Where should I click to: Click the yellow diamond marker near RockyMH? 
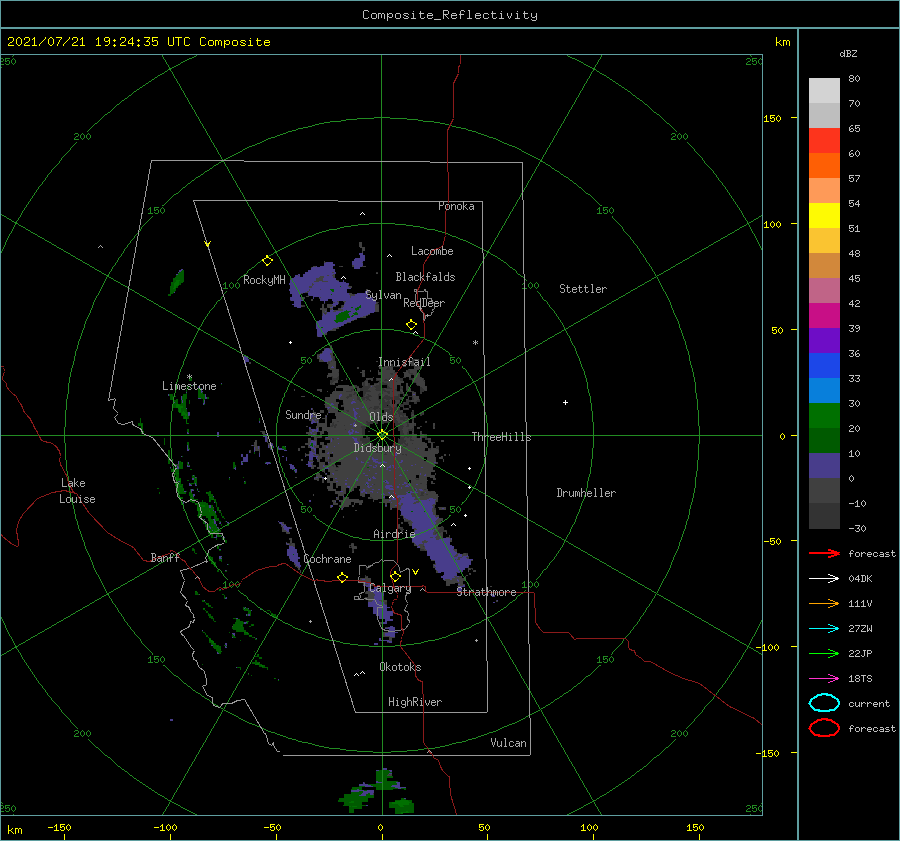(x=267, y=261)
